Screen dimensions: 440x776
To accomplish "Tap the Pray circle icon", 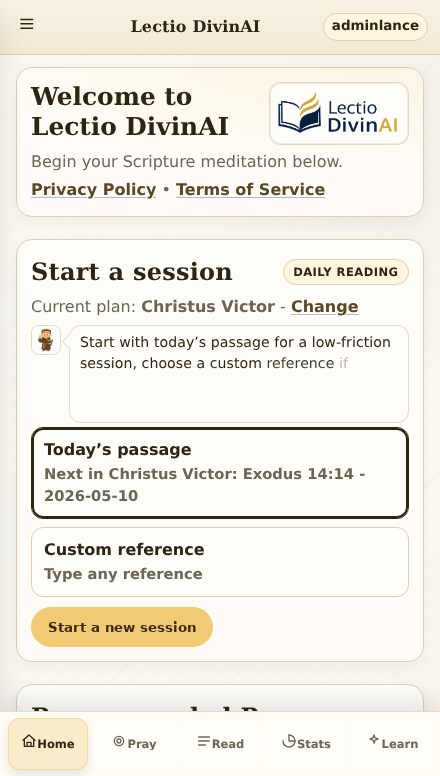I will (x=119, y=741).
